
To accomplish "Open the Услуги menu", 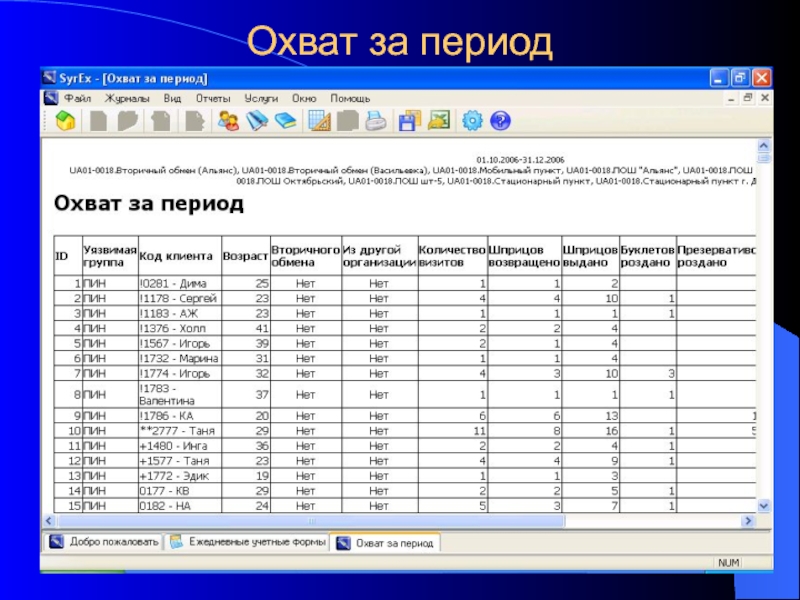I will [261, 99].
